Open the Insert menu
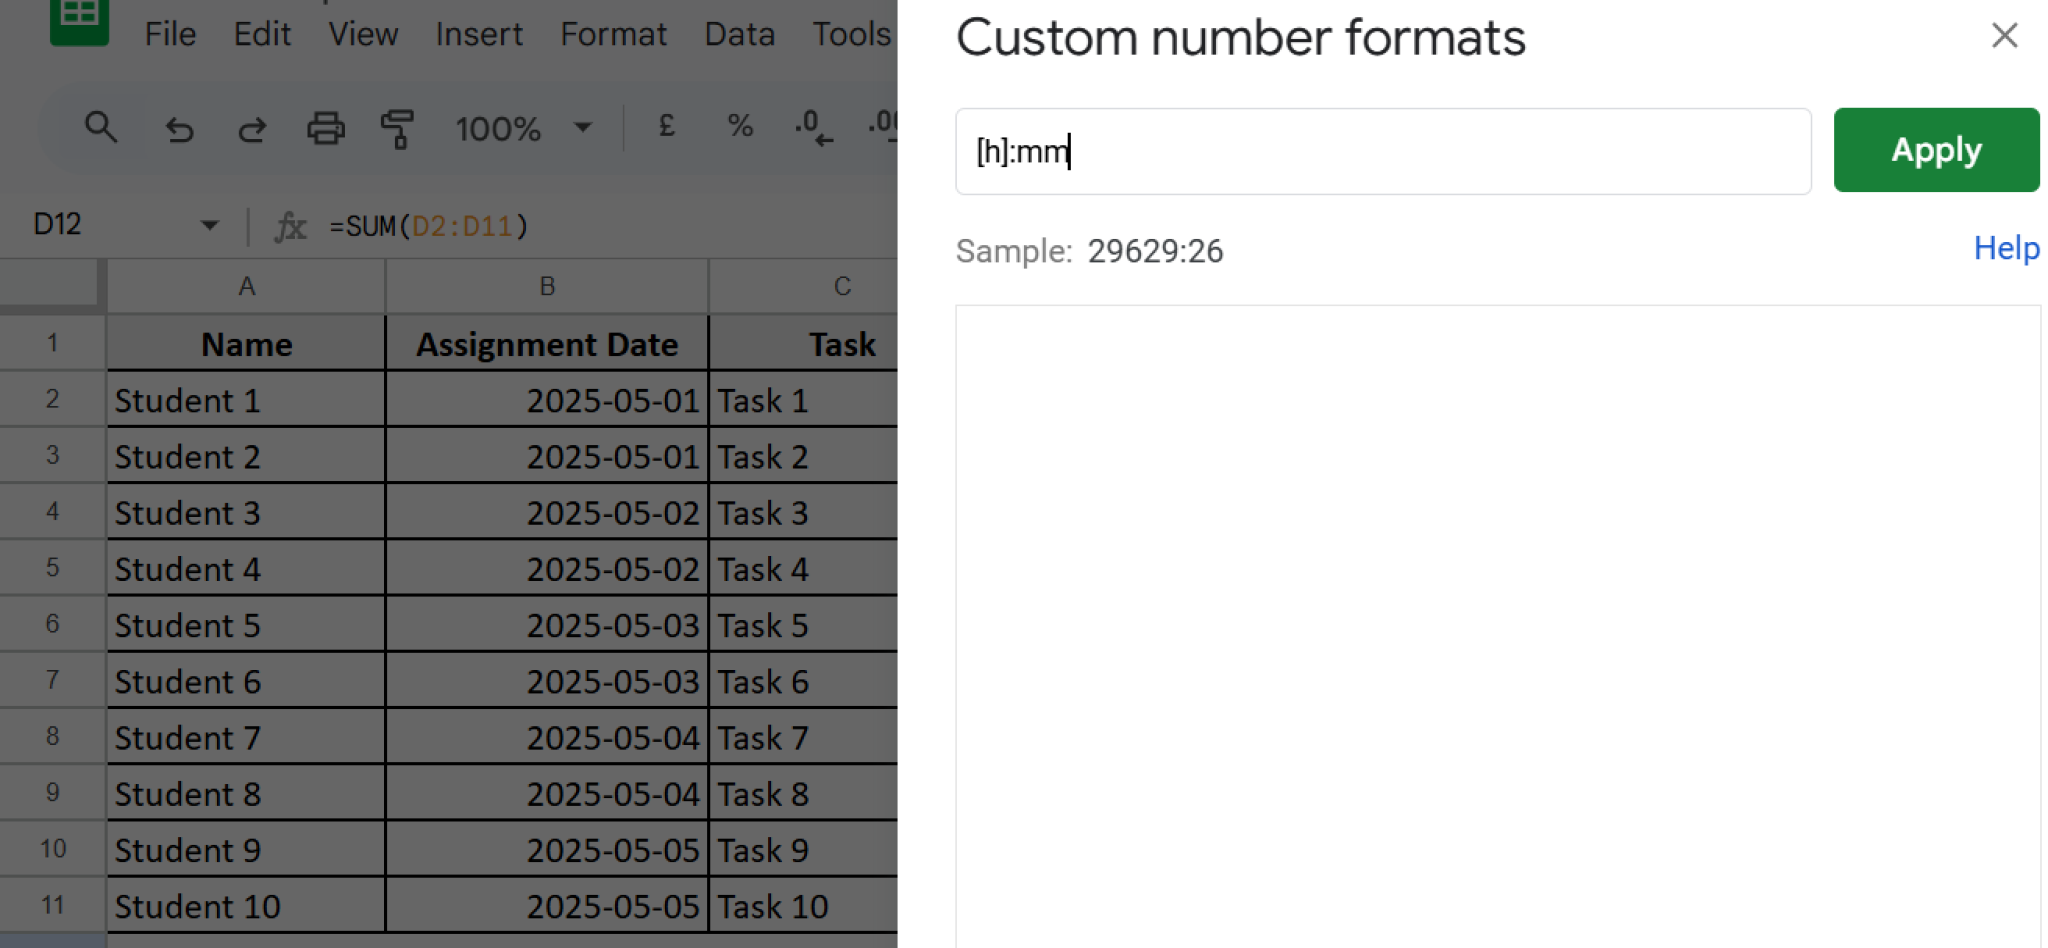Image resolution: width=2048 pixels, height=948 pixels. [x=479, y=35]
